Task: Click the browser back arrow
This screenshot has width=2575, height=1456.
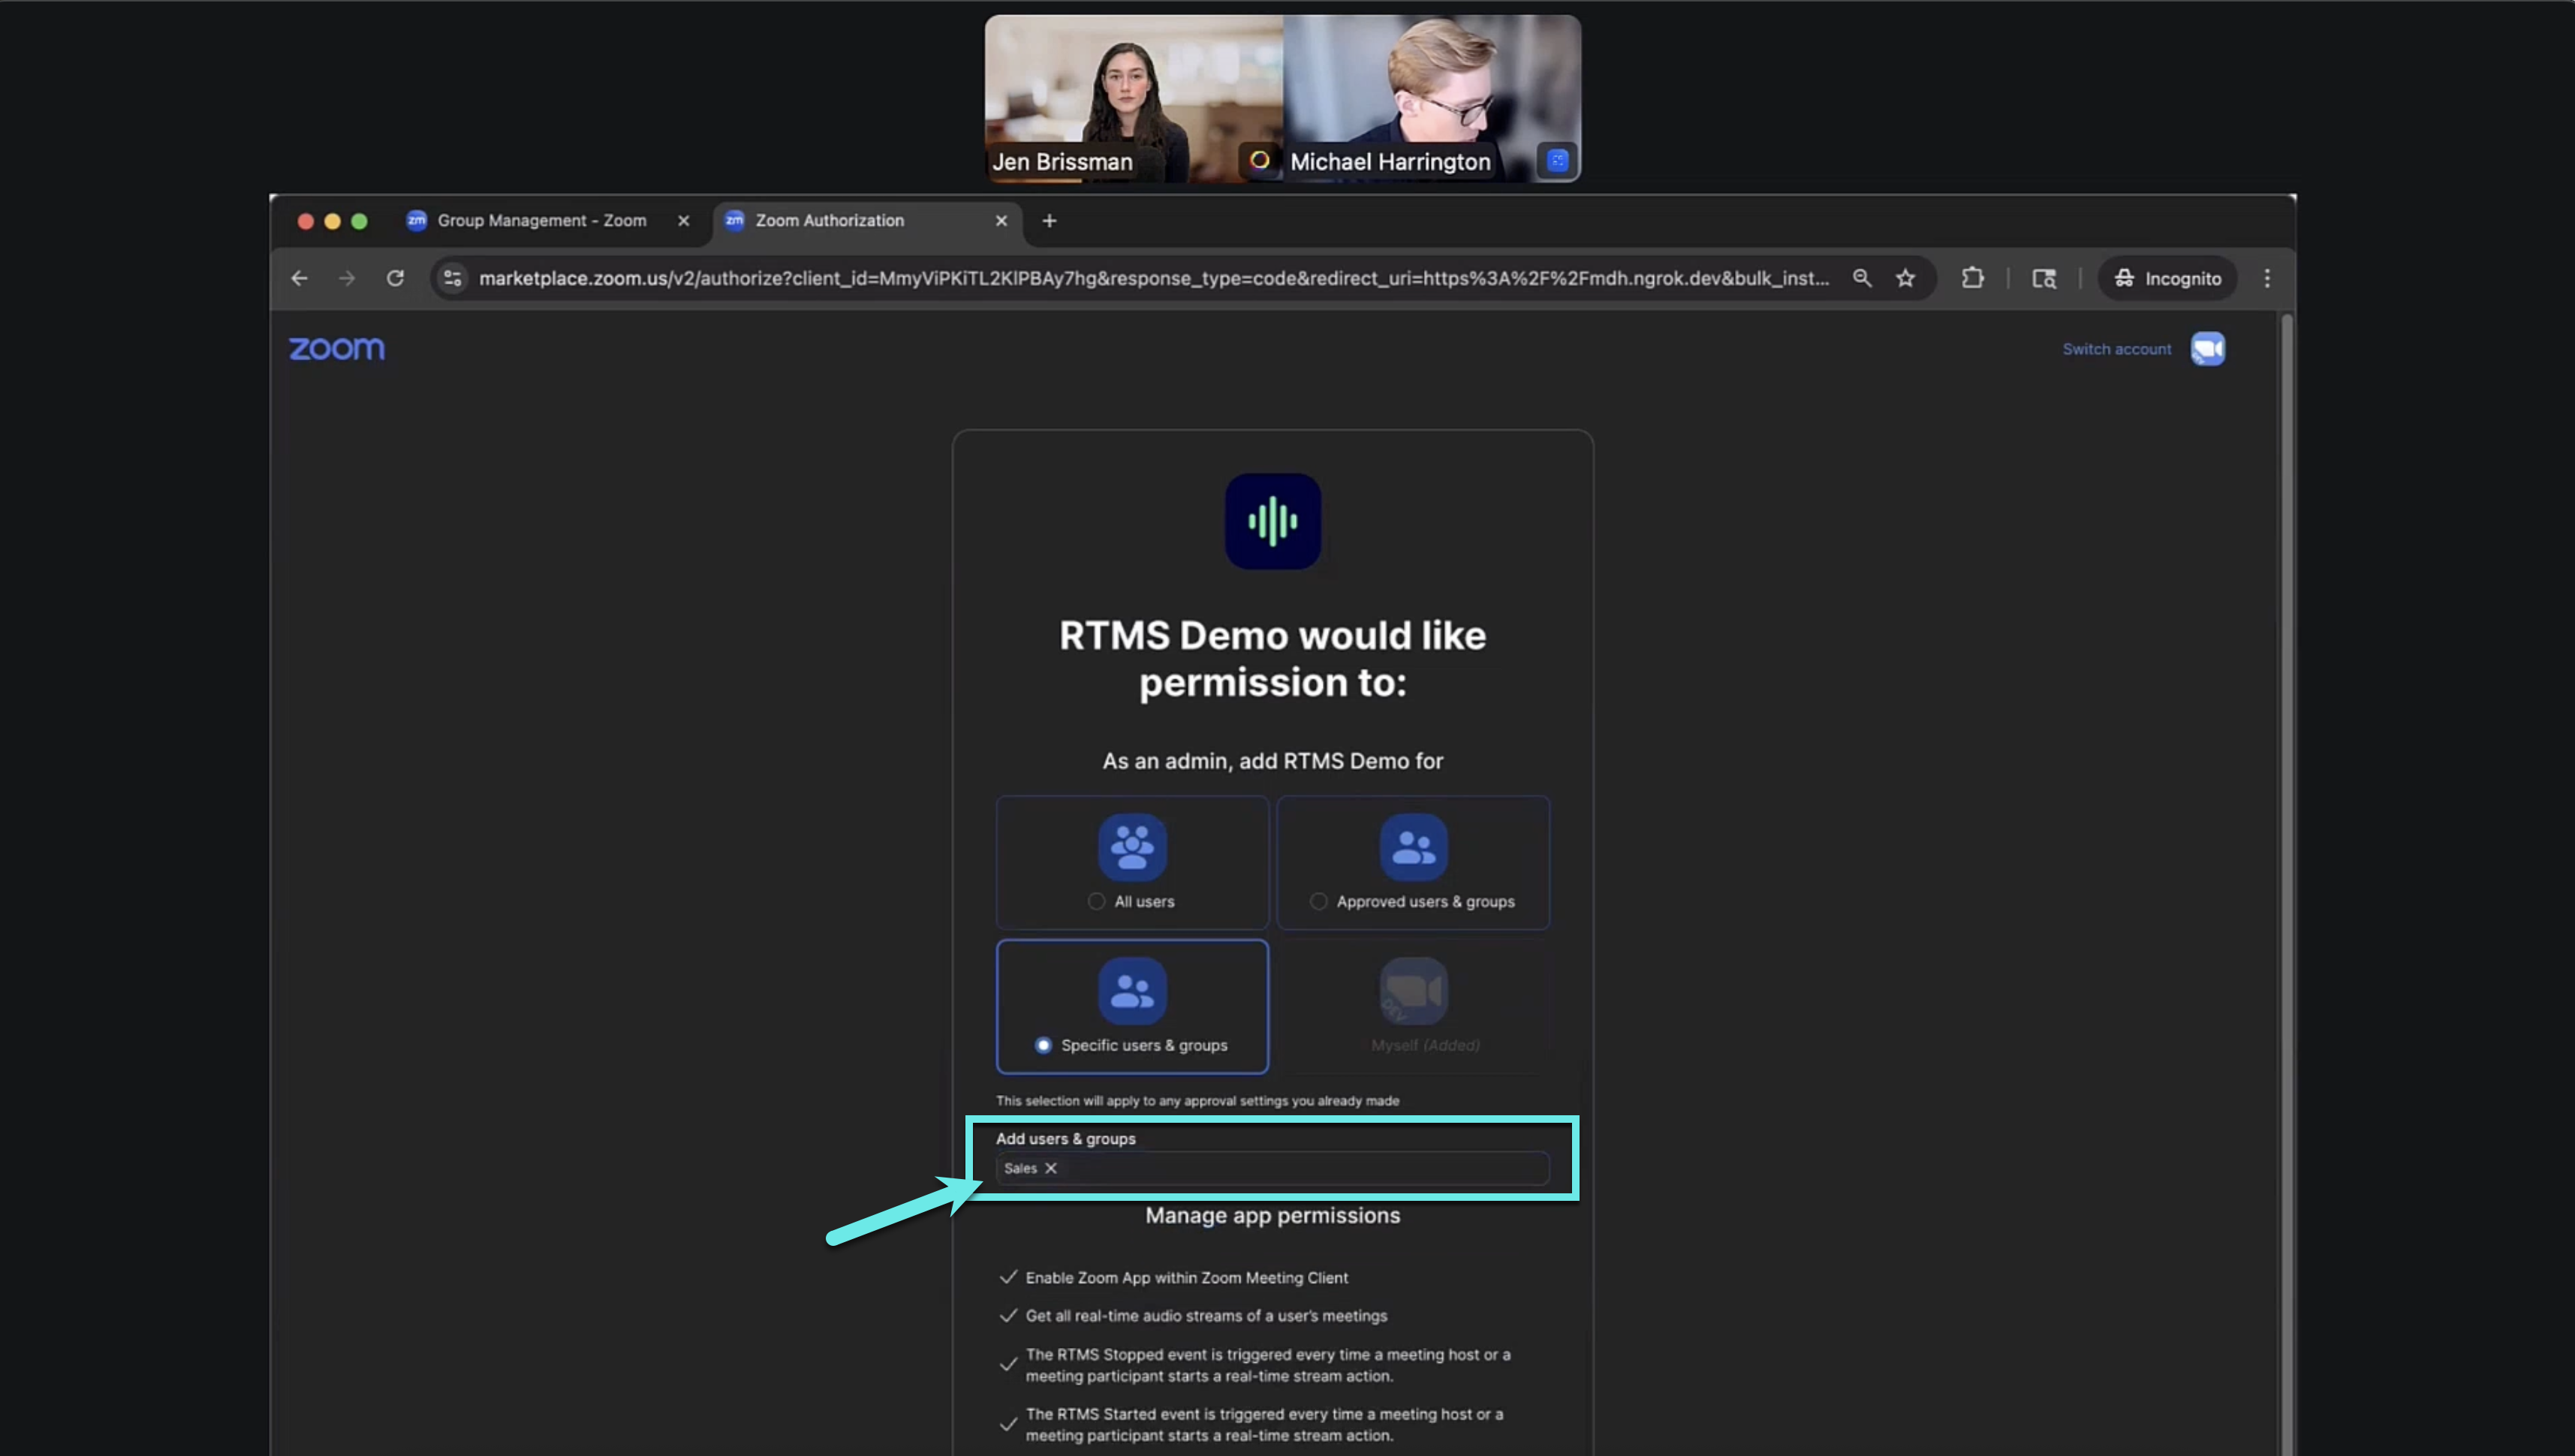Action: pyautogui.click(x=299, y=278)
